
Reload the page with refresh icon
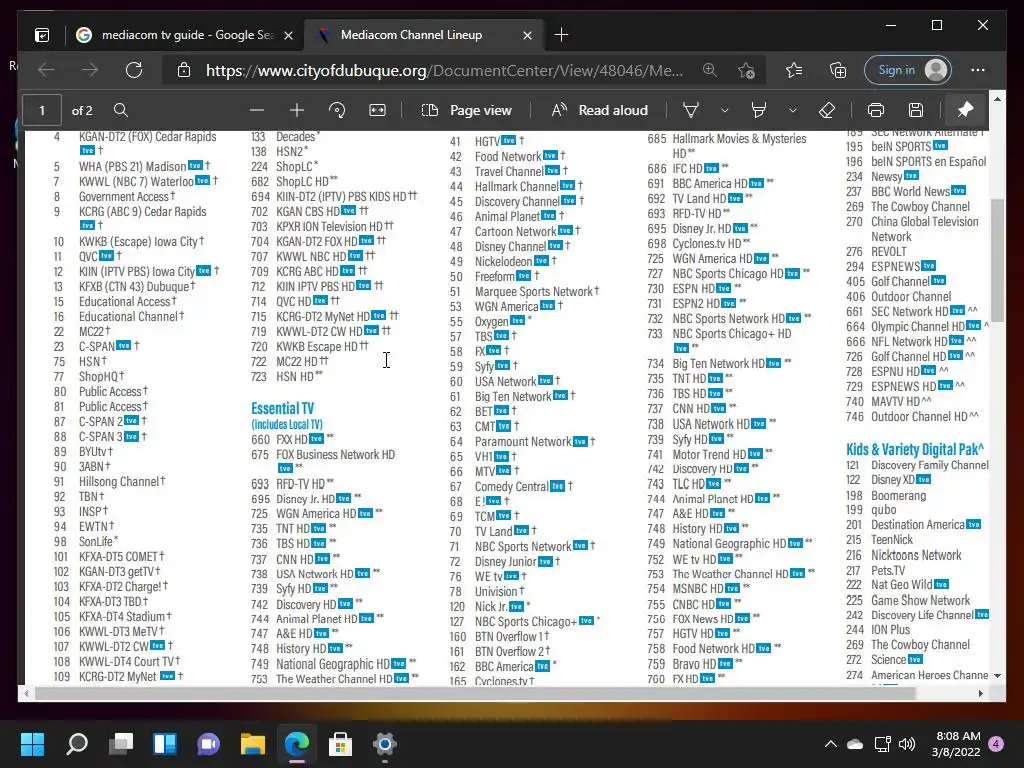(134, 70)
